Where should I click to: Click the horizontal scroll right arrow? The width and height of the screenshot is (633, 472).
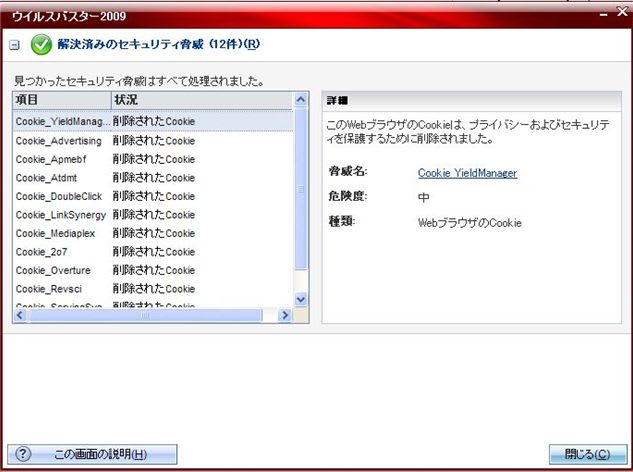pos(285,315)
